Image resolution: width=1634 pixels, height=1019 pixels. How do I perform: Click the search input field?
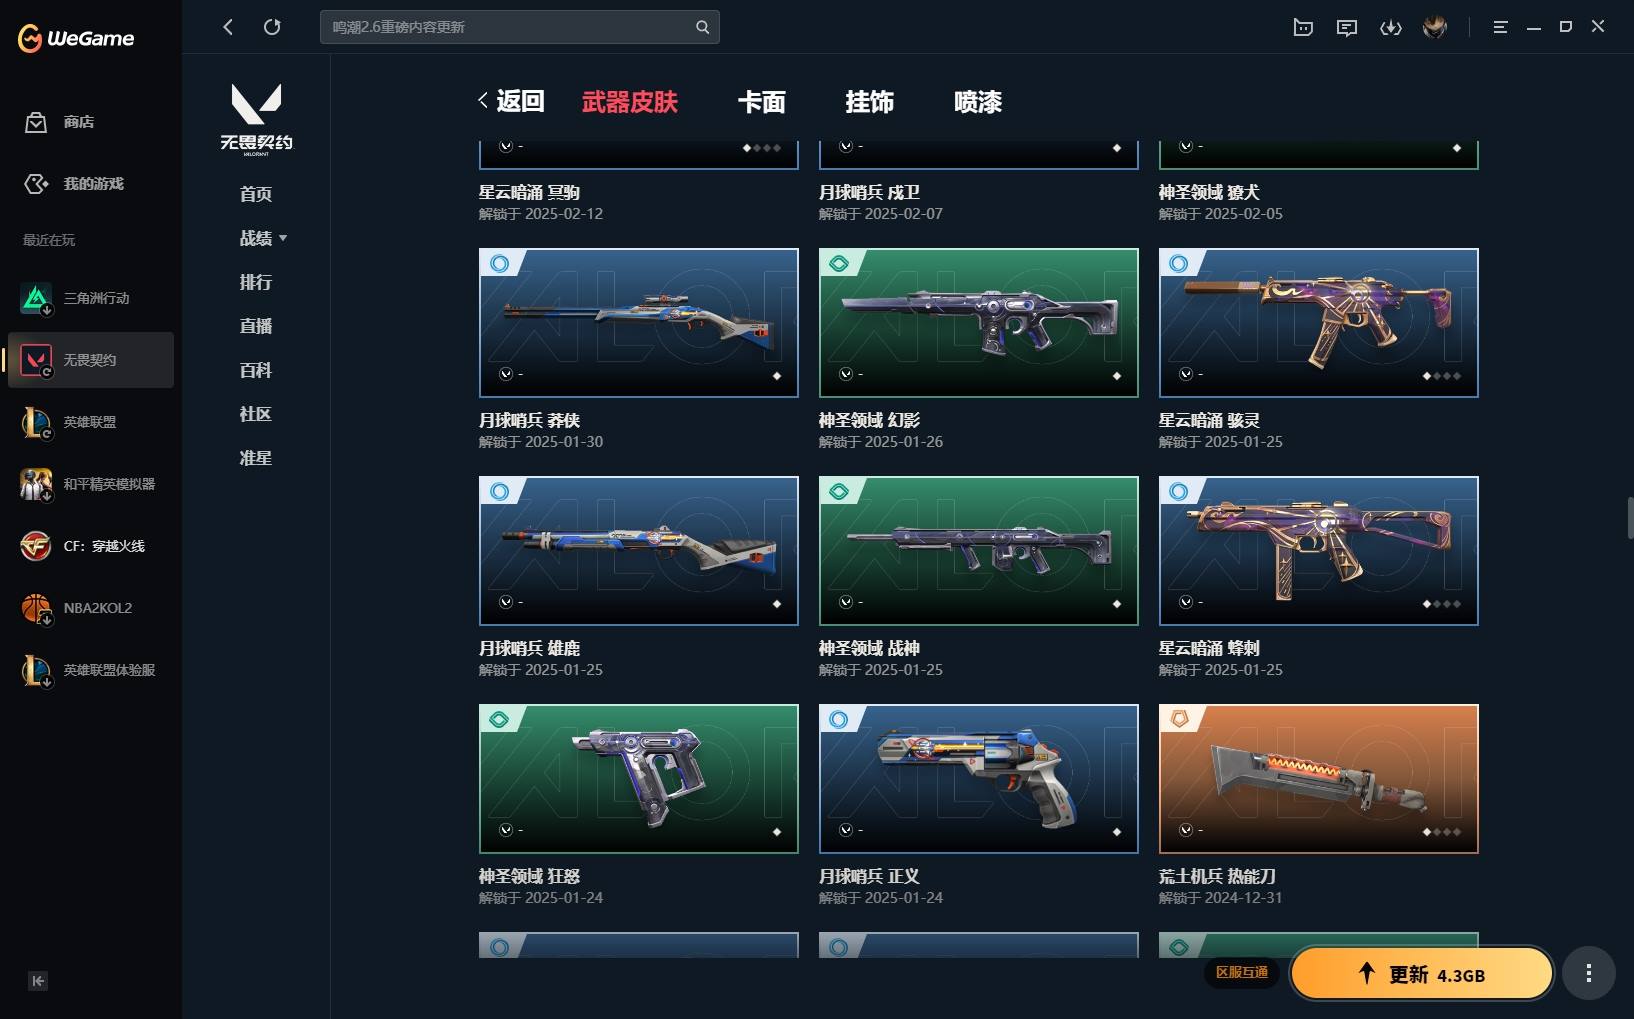coord(519,27)
